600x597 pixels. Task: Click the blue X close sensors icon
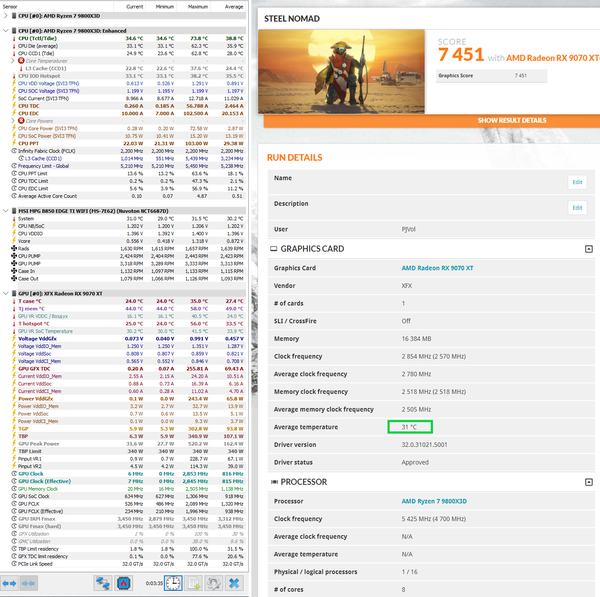point(234,583)
